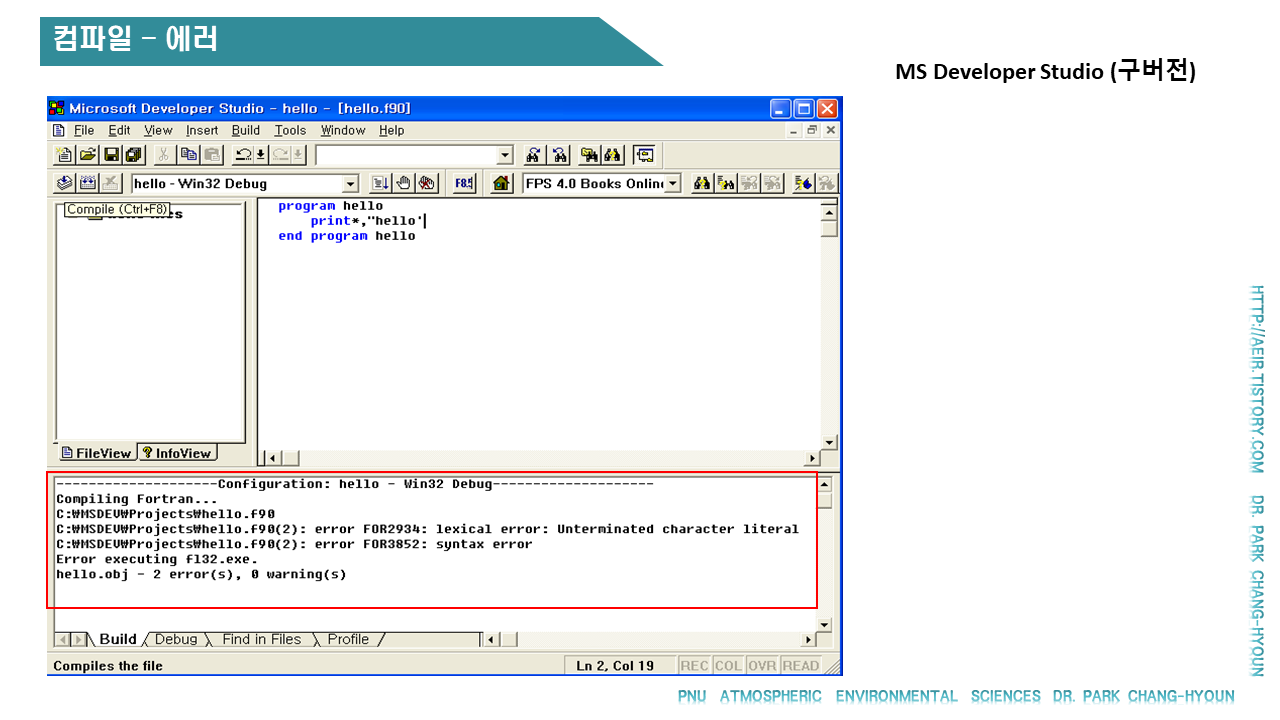1280x720 pixels.
Task: Click the OVR indicator in status bar
Action: coord(762,666)
